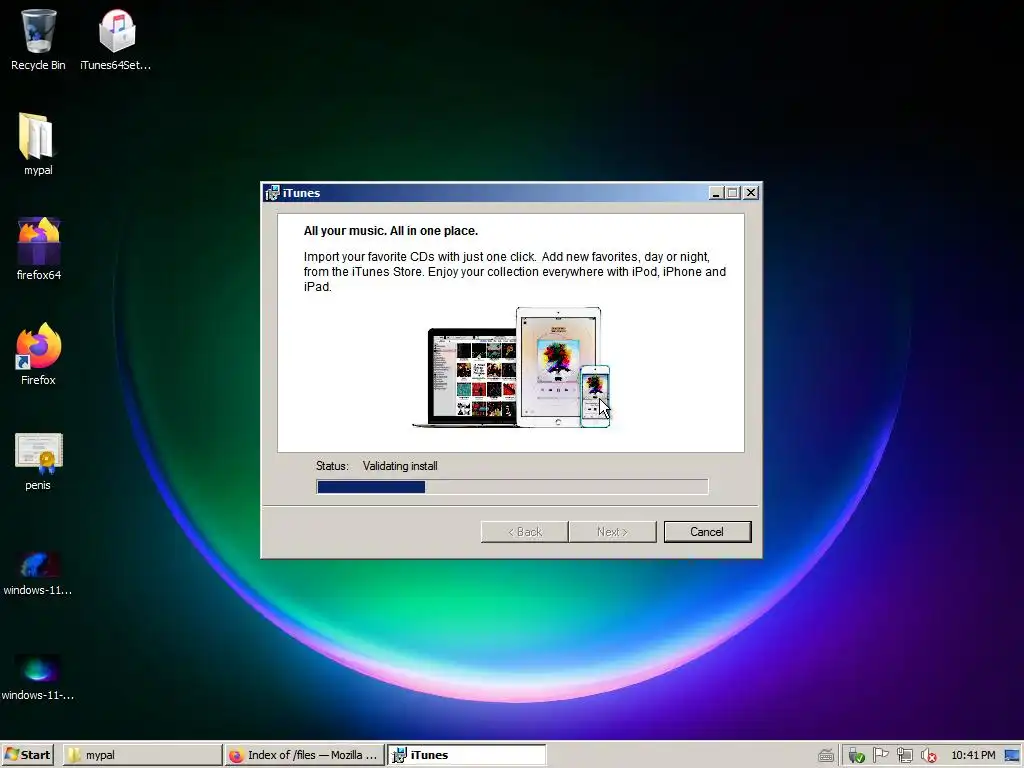
Task: Open Action Center flag tray icon
Action: coord(880,755)
